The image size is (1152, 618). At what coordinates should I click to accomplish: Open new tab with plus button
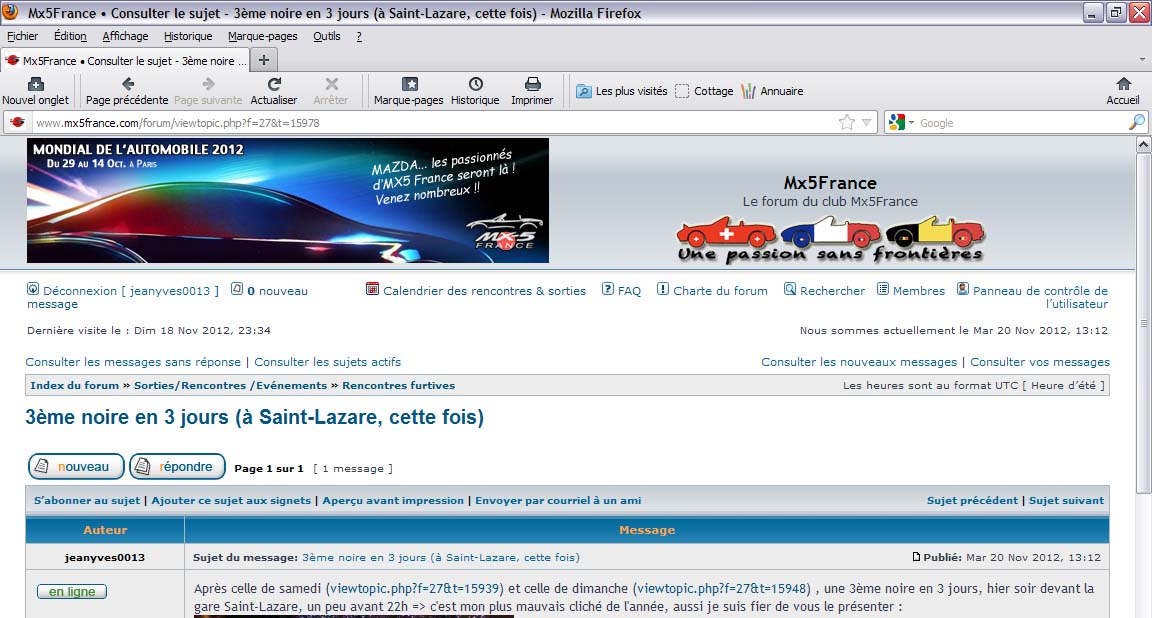click(x=264, y=60)
